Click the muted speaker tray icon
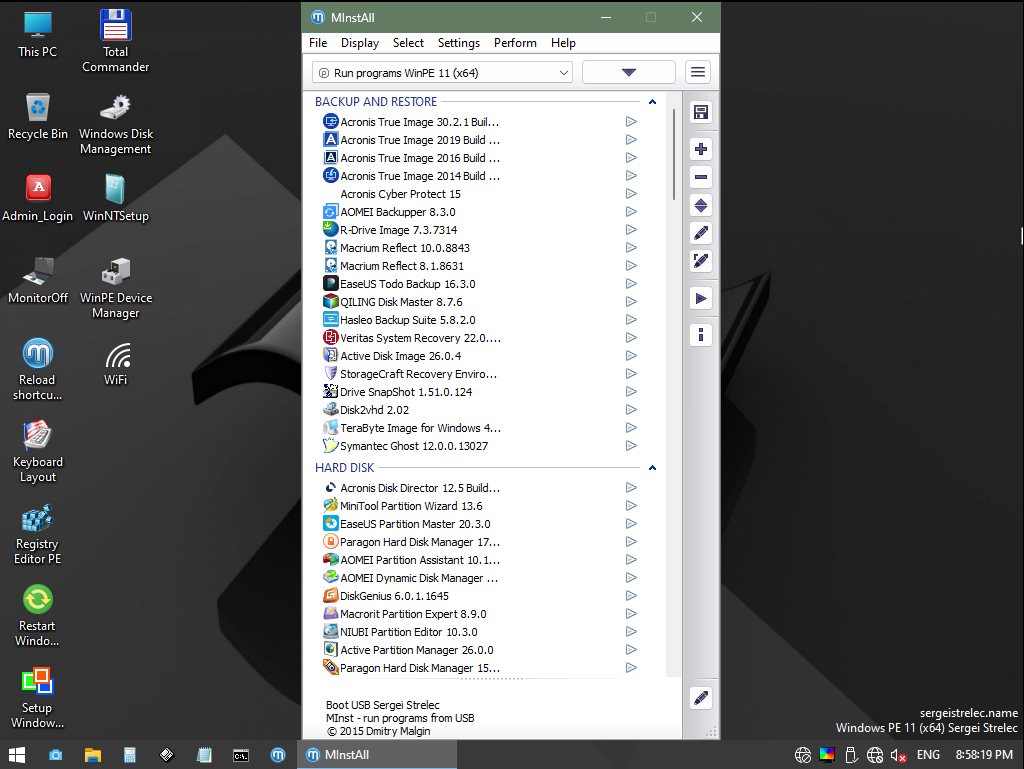This screenshot has height=769, width=1024. tap(898, 755)
